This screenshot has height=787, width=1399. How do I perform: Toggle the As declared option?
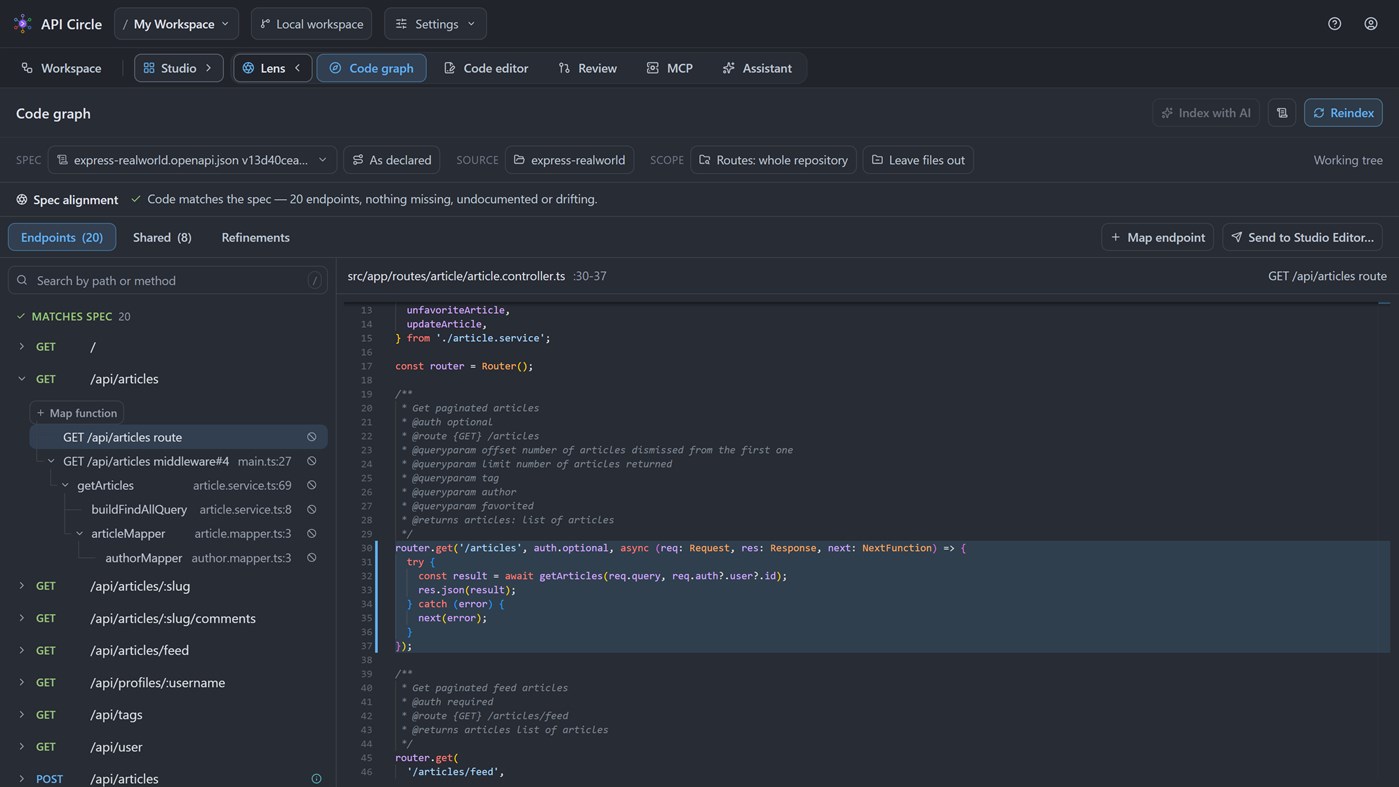tap(392, 160)
